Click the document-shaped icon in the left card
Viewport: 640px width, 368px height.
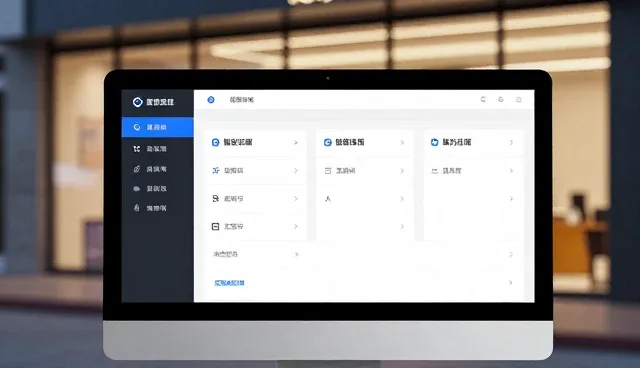coord(216,199)
